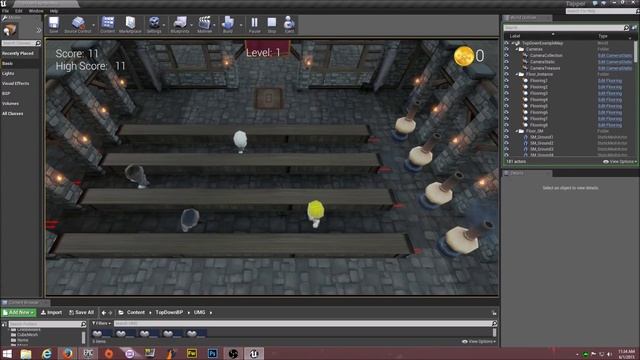Screen dimensions: 640x360
Task: Toggle visibility of CameraTreasure actor
Action: [x=507, y=68]
